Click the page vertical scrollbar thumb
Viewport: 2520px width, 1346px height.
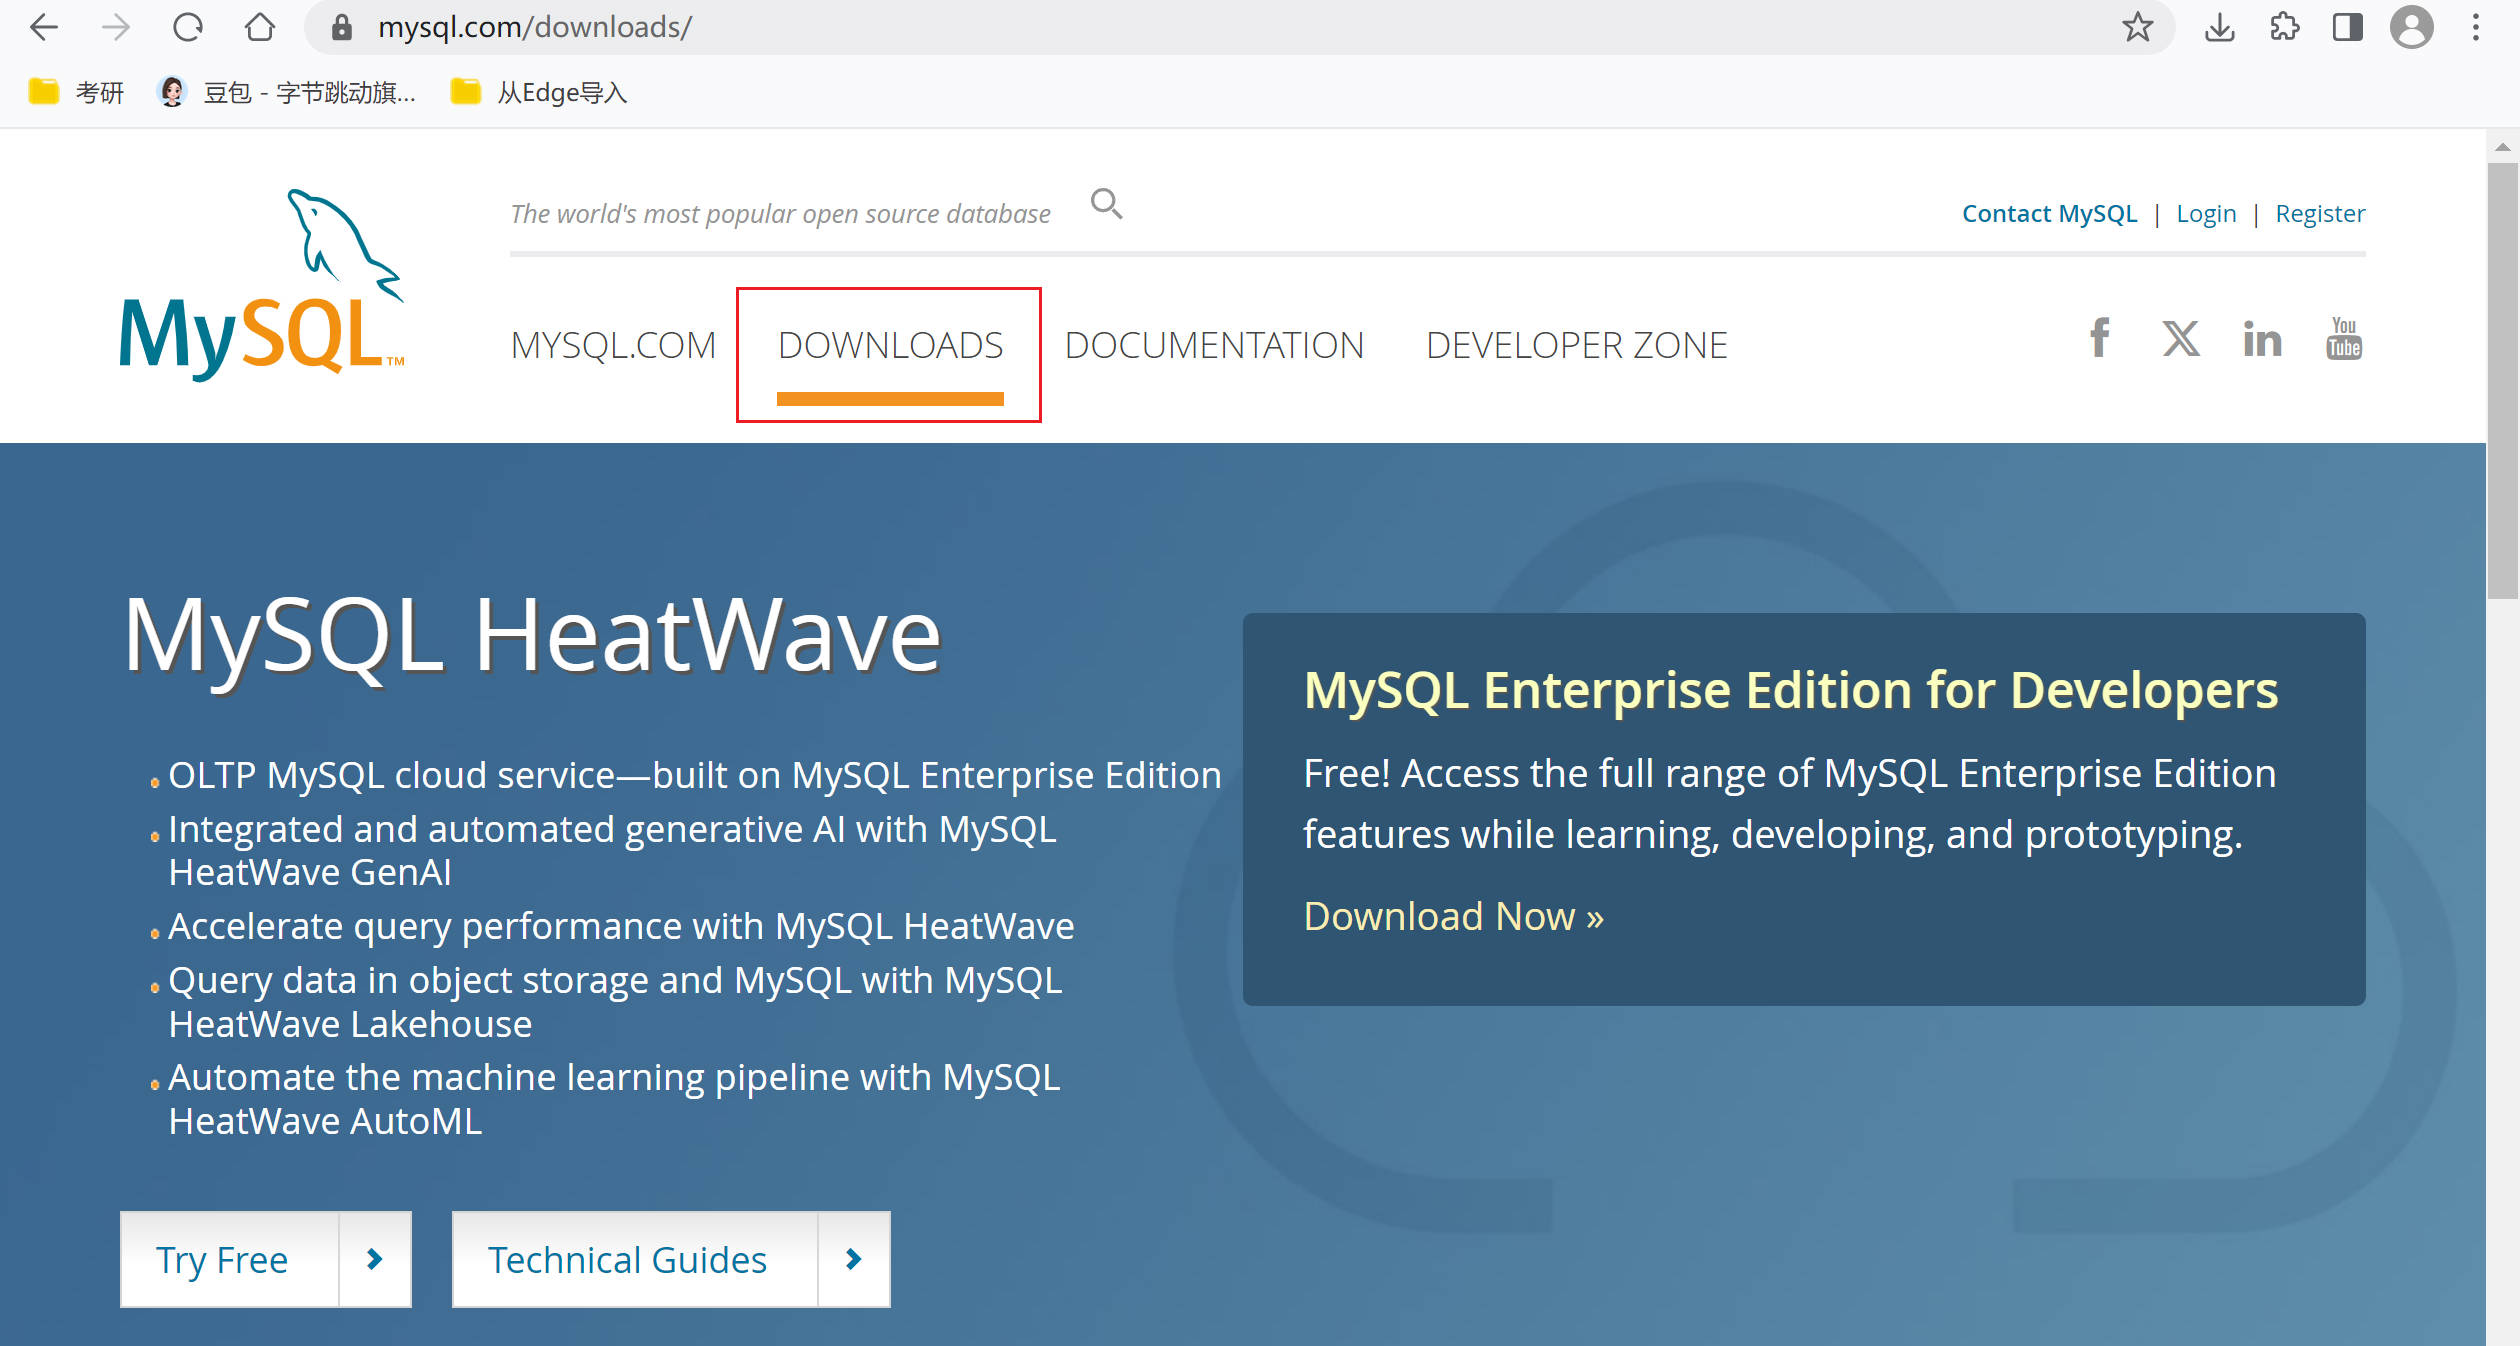pyautogui.click(x=2503, y=380)
